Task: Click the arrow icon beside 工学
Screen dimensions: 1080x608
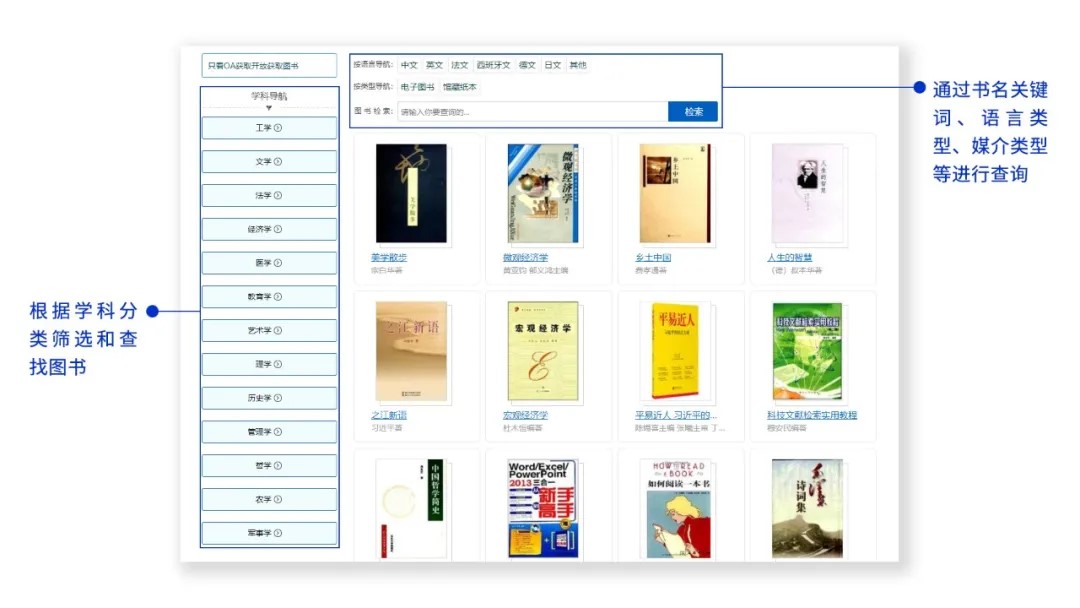Action: coord(278,128)
